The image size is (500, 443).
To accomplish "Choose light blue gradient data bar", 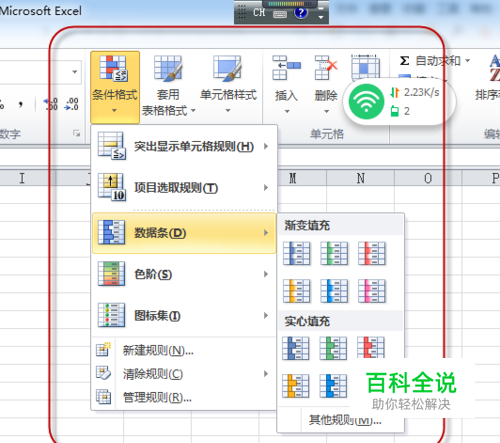I will point(334,291).
